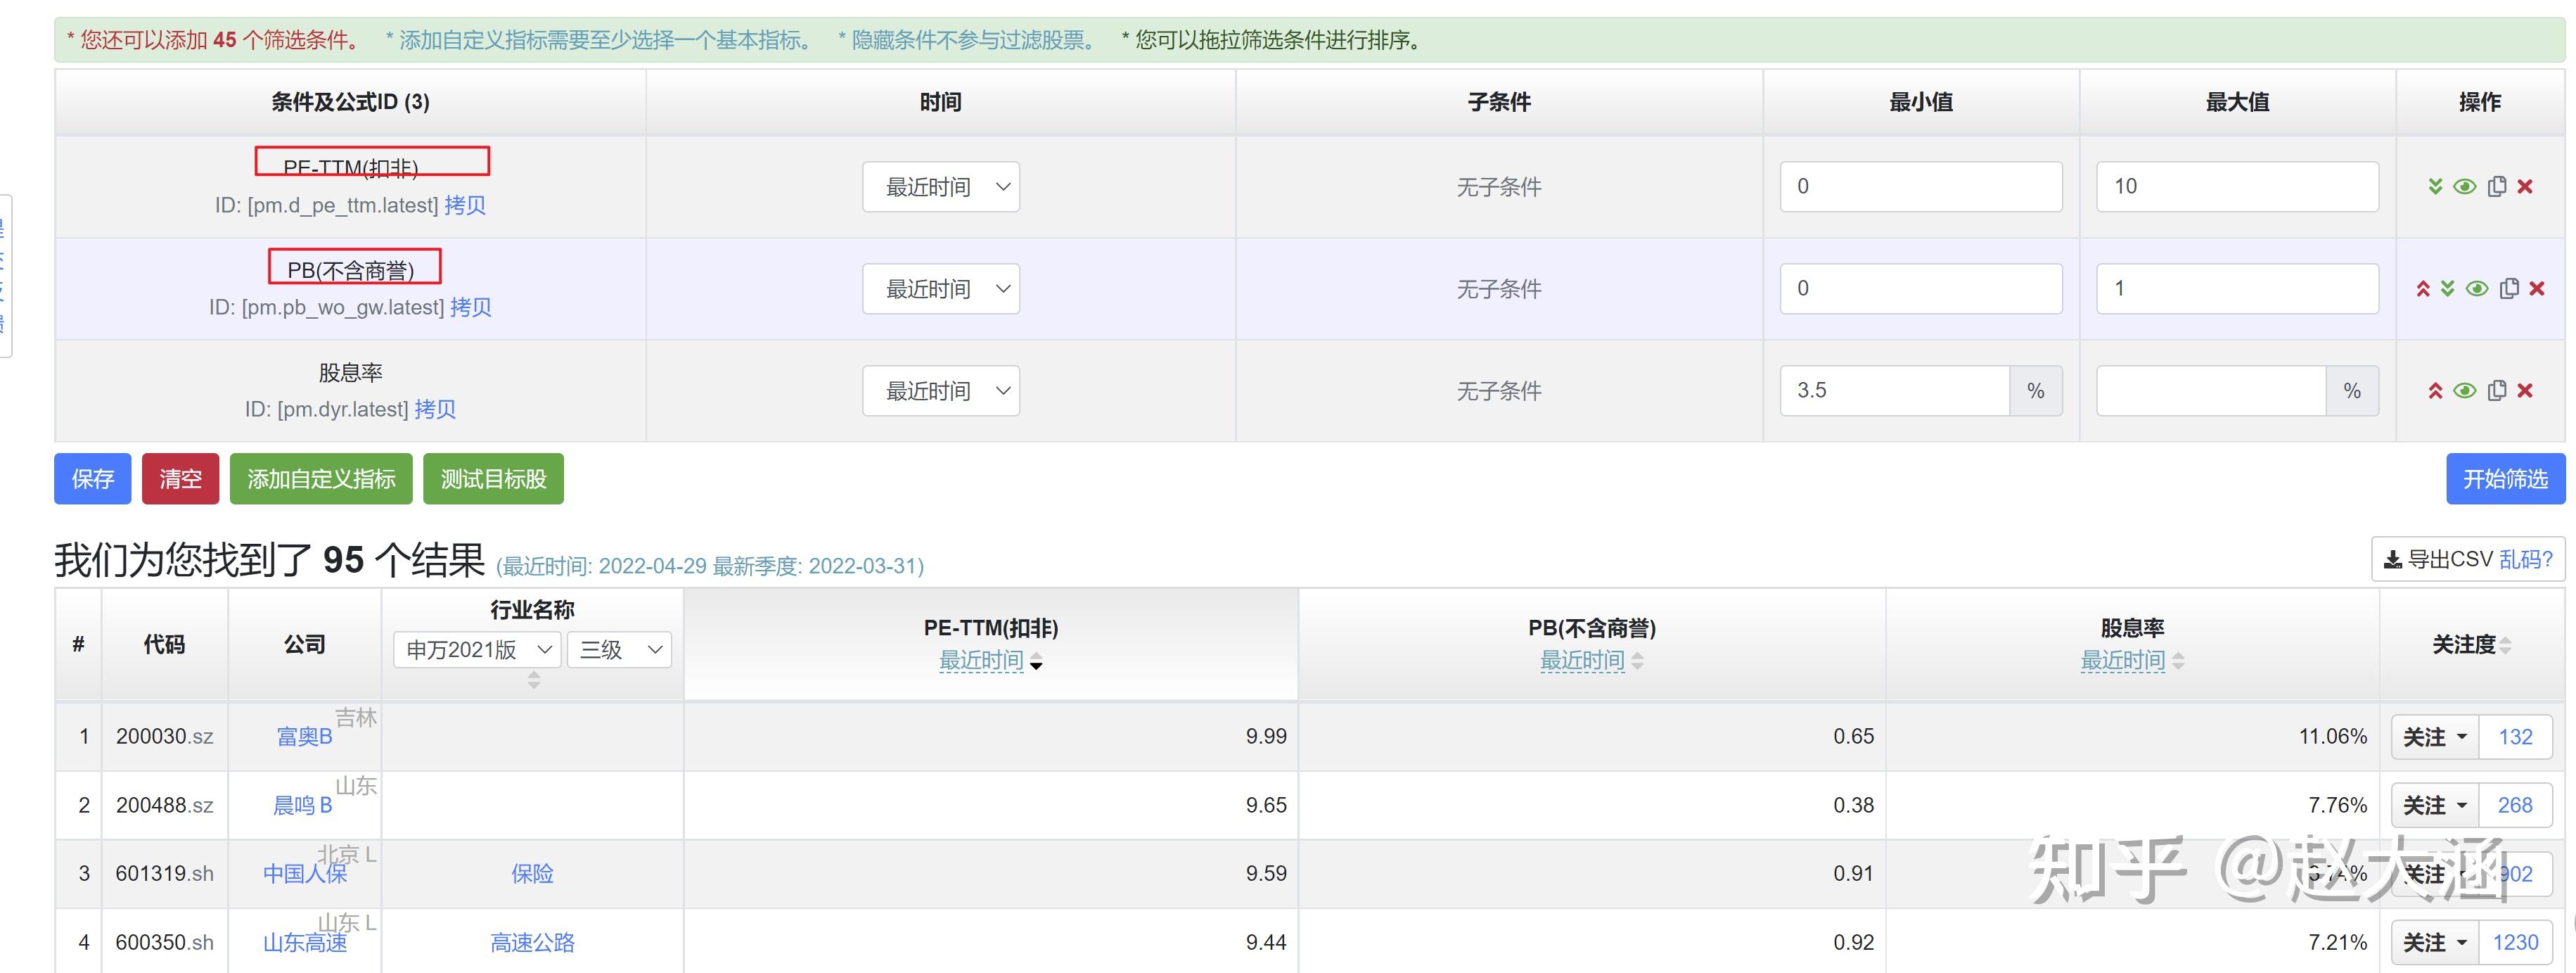The width and height of the screenshot is (2576, 973).
Task: Open 时间 dropdown for 股息率 row
Action: [x=941, y=391]
